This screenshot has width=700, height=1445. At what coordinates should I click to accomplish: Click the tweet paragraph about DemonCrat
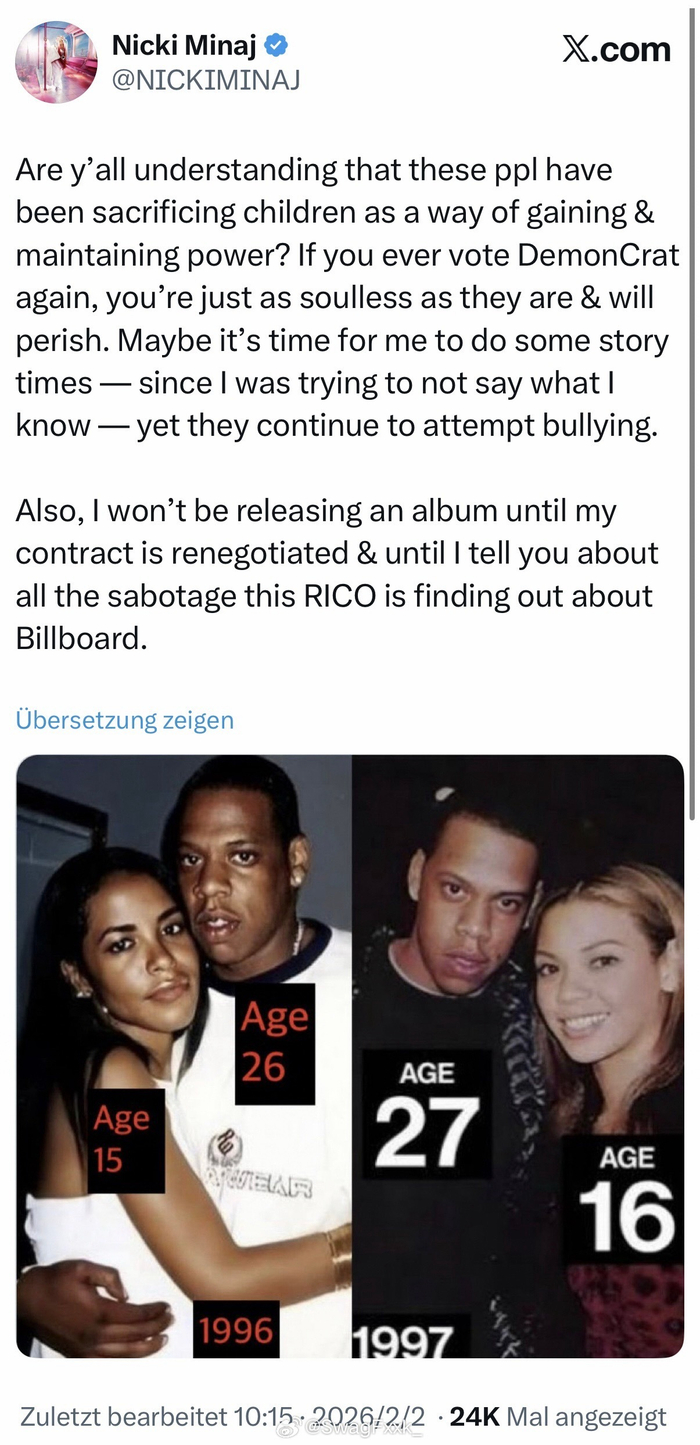pos(347,298)
